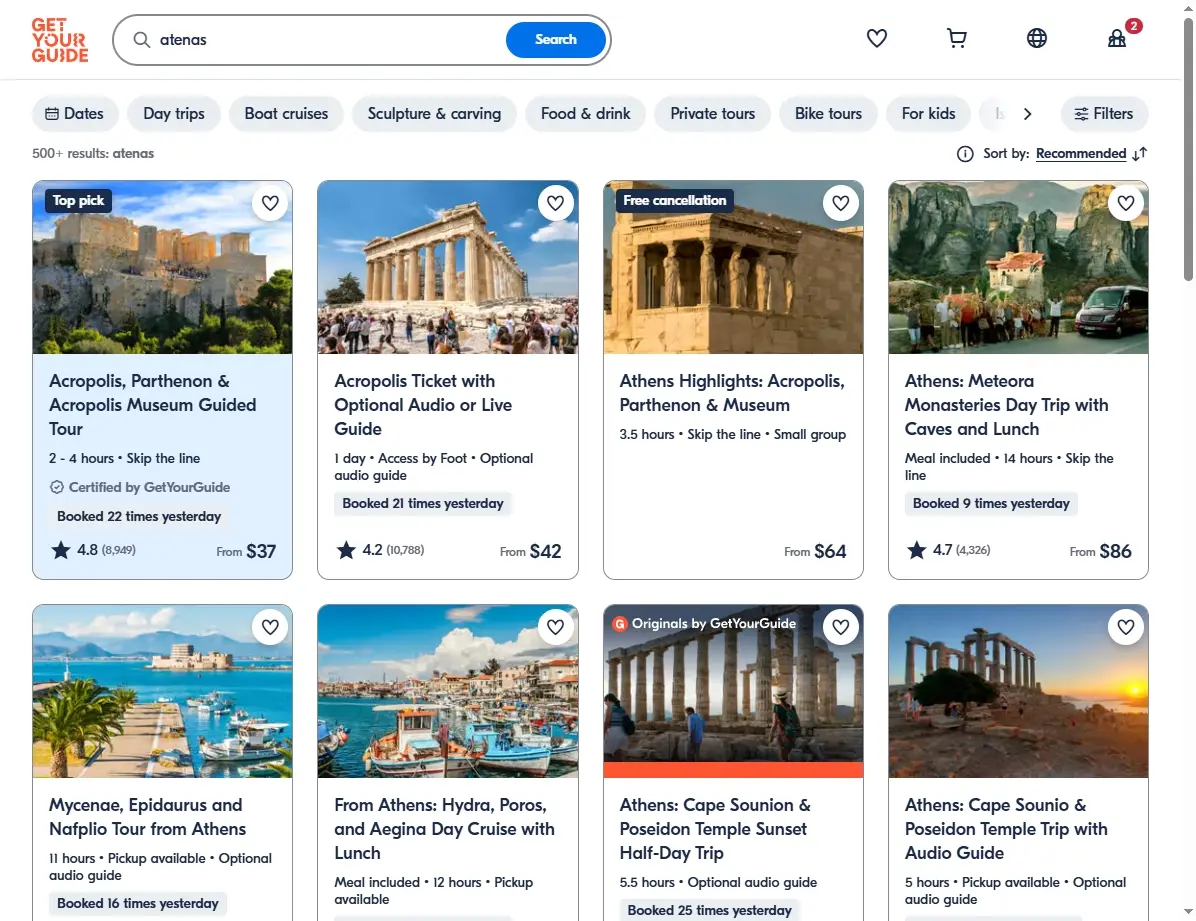The image size is (1196, 921).
Task: Click the Nafplio harbor palm tree photo
Action: point(162,691)
